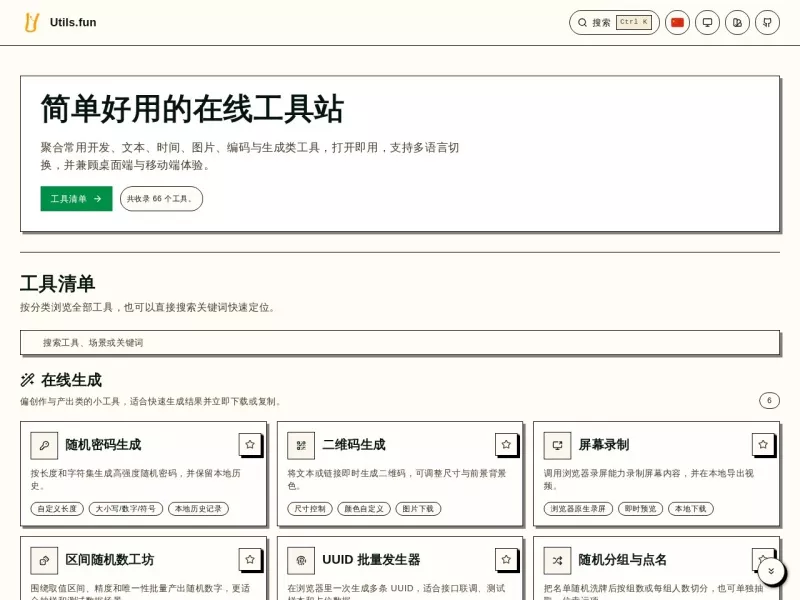Viewport: 800px width, 600px height.
Task: Click the magic wand icon beside 在线生成
Action: pos(28,380)
